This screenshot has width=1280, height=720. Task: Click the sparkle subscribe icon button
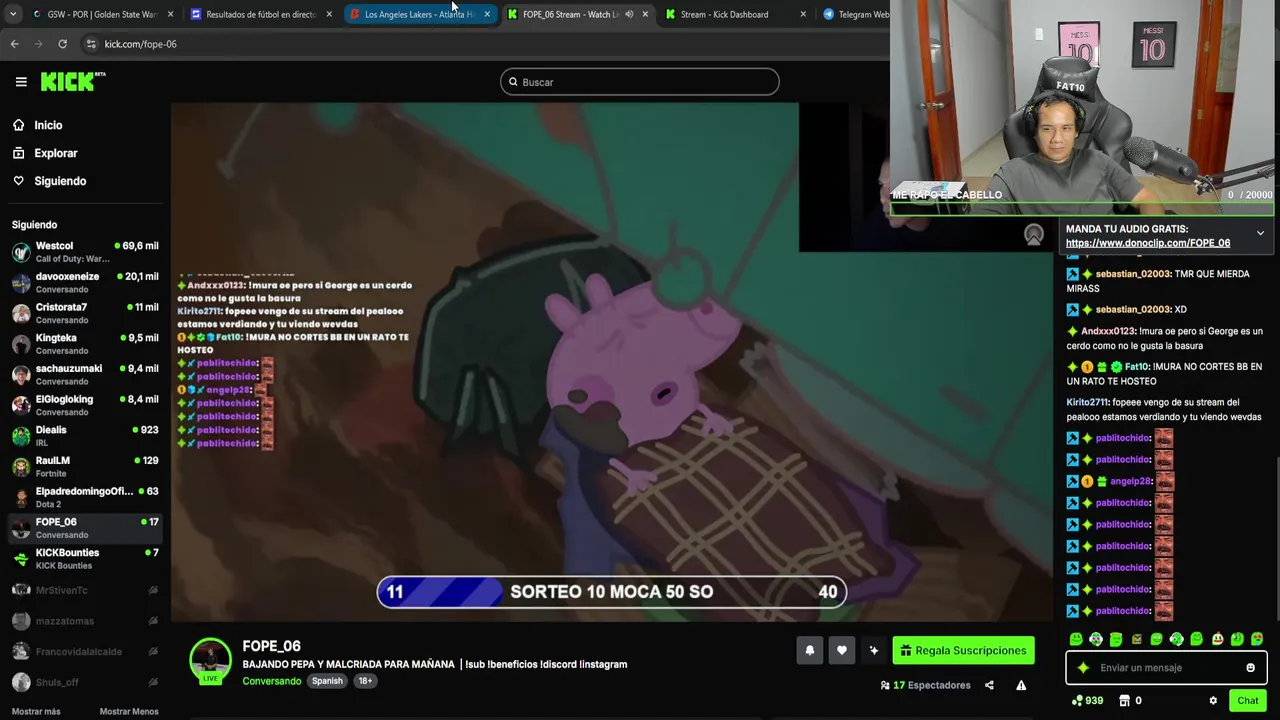[874, 650]
